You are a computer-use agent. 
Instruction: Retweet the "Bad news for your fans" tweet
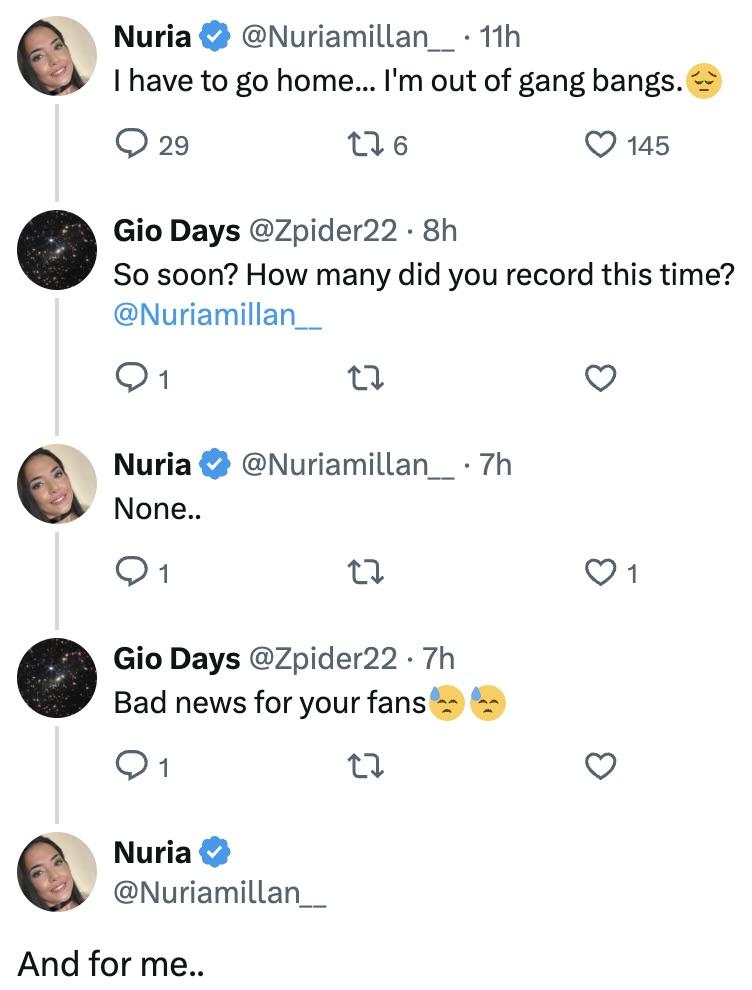(x=362, y=766)
